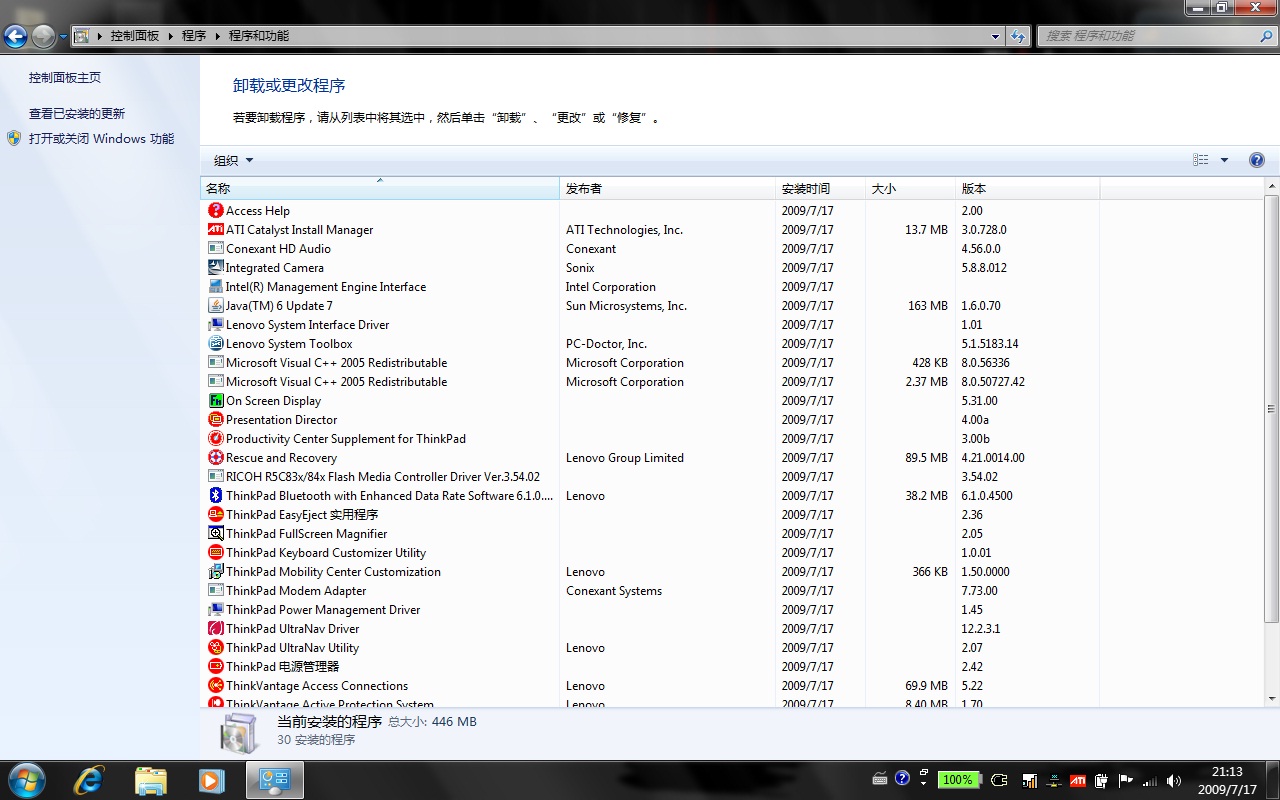Screen dimensions: 1280x800
Task: Open the recent pages dropdown arrow
Action: click(x=64, y=37)
